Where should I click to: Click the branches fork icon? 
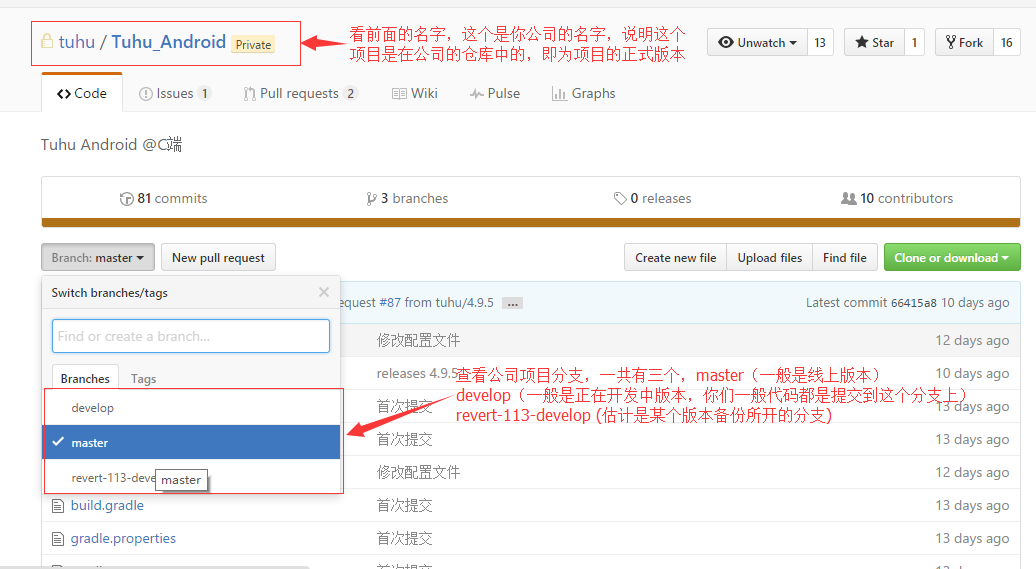[371, 199]
